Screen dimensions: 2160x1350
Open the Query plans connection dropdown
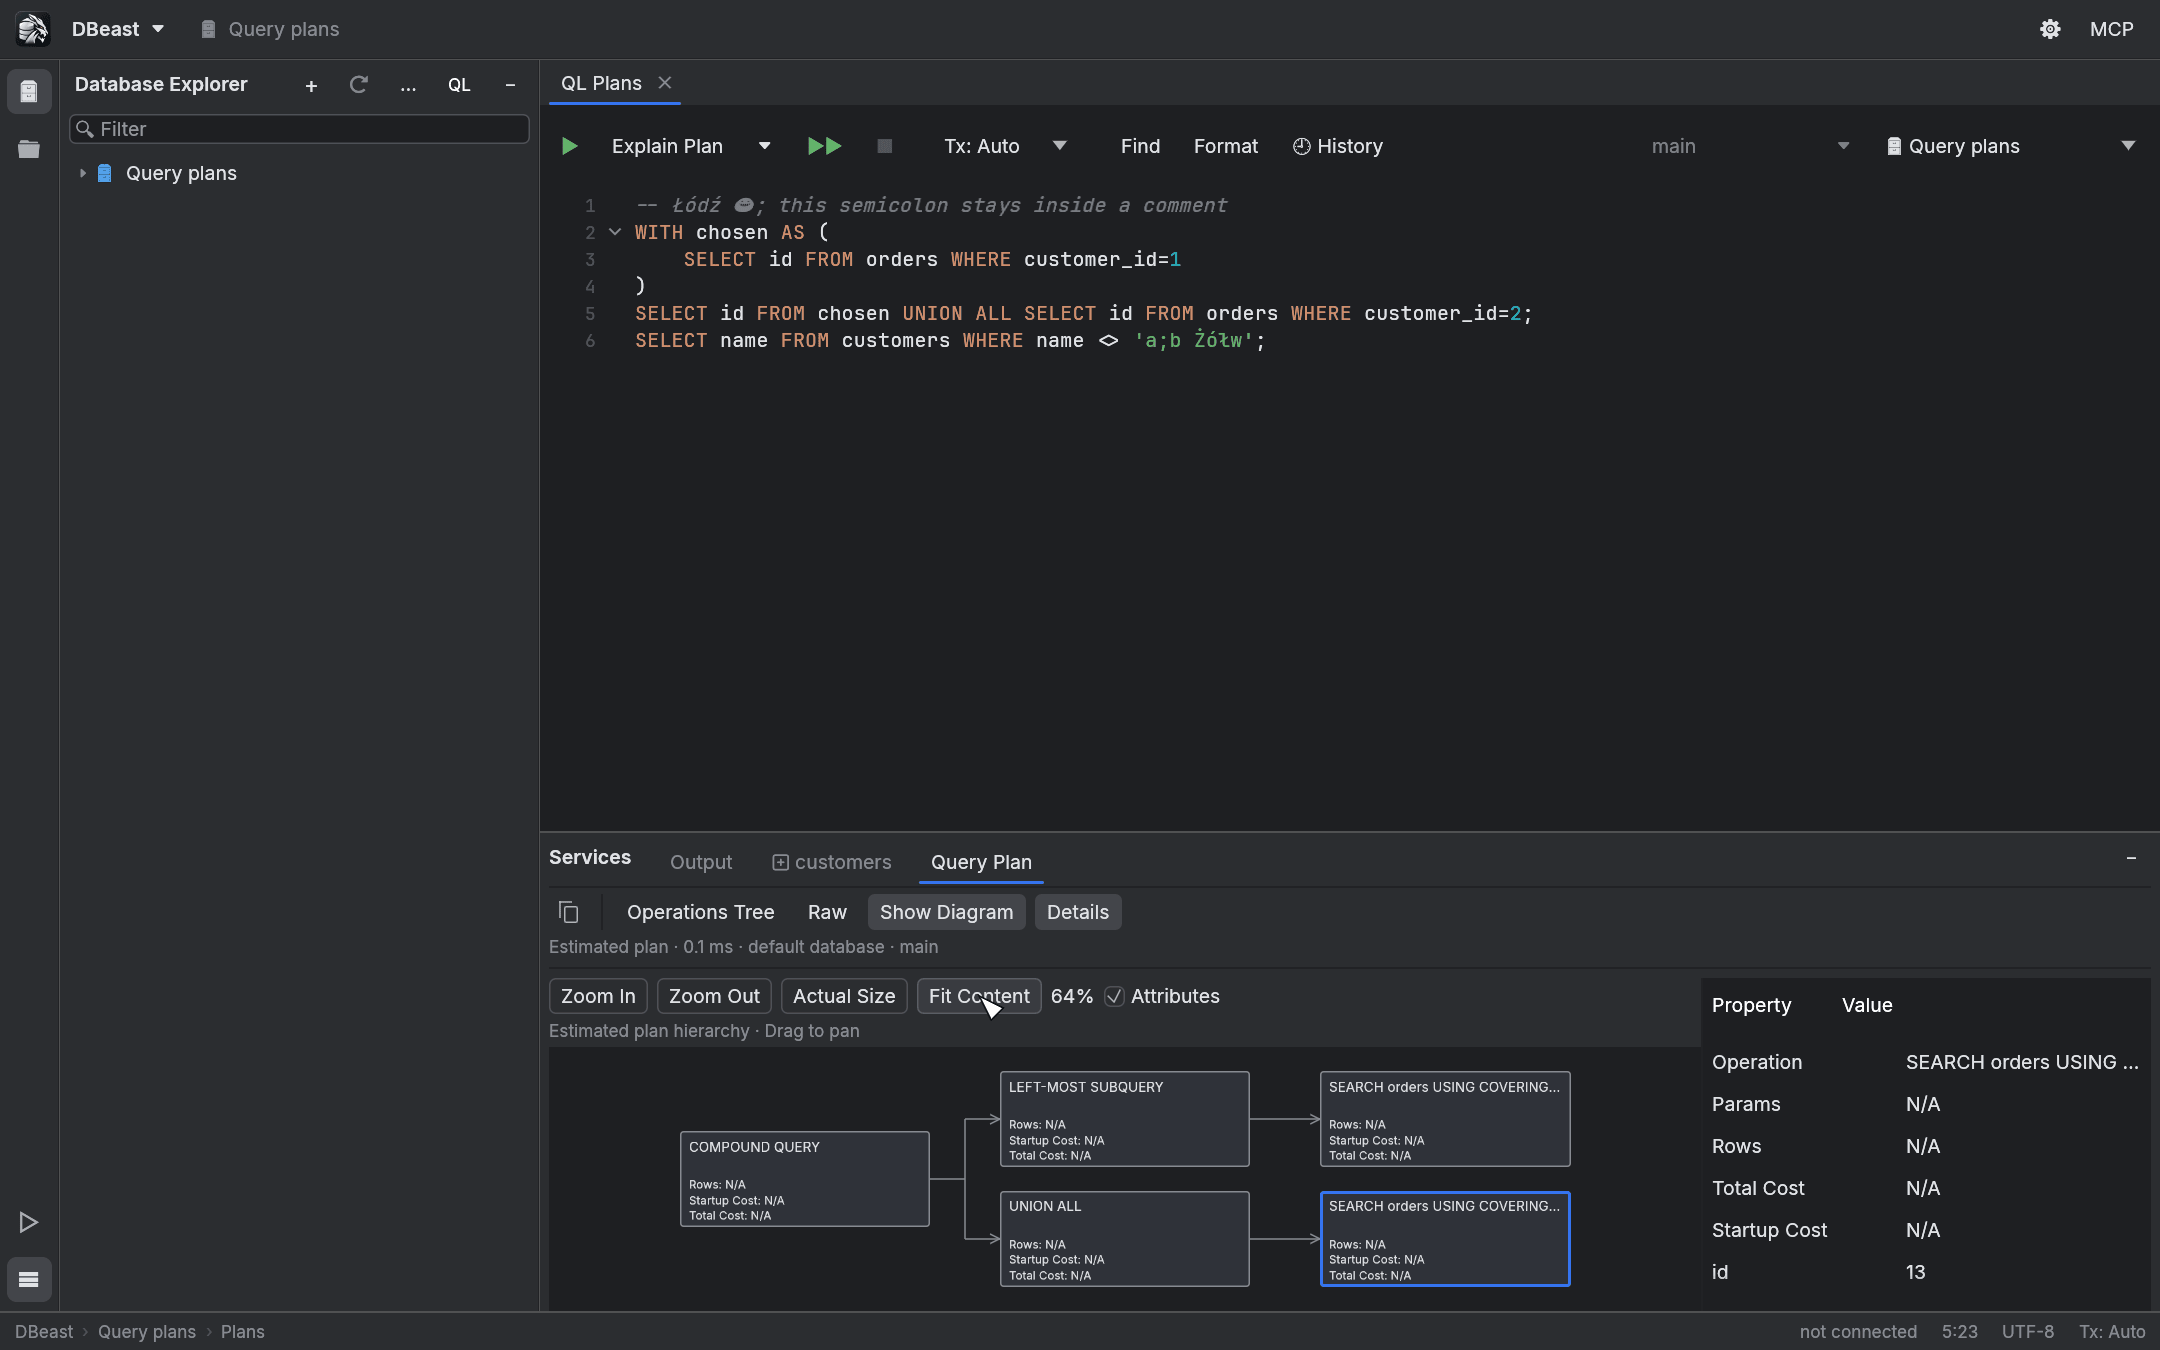tap(2010, 146)
